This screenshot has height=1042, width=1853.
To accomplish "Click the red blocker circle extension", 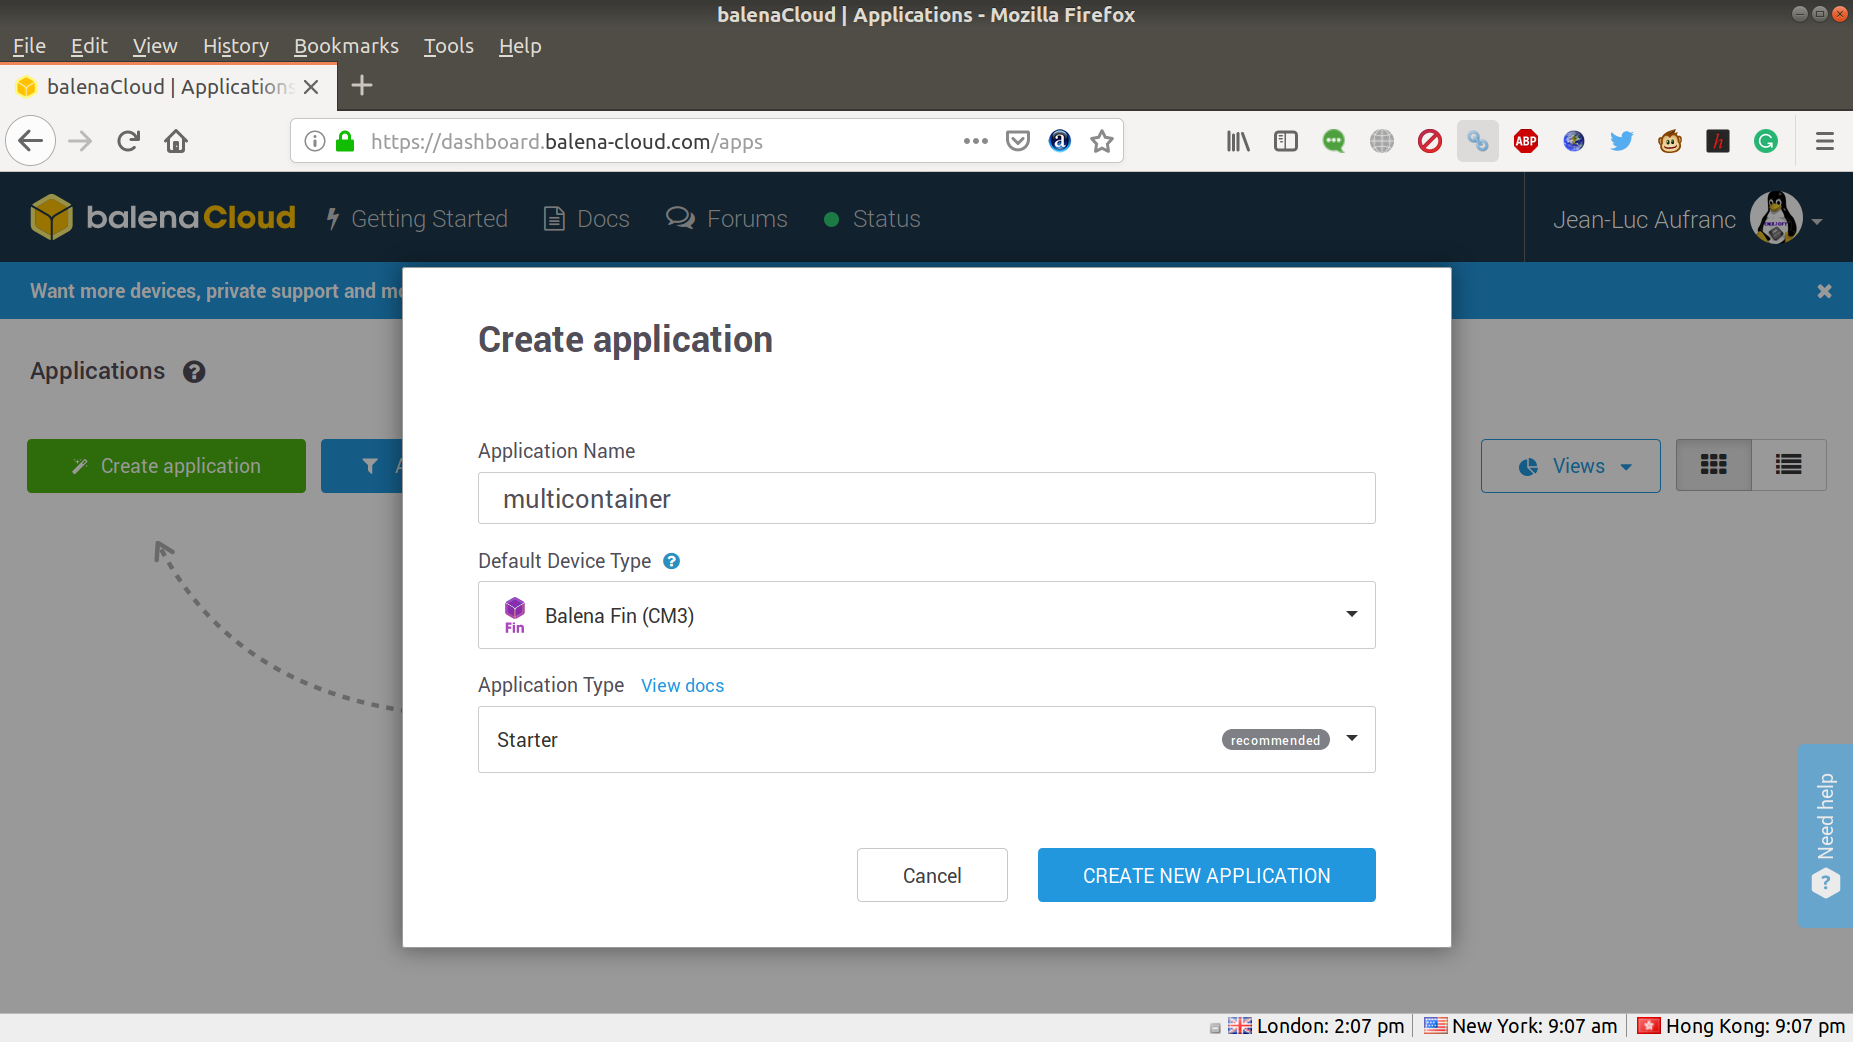I will point(1430,141).
